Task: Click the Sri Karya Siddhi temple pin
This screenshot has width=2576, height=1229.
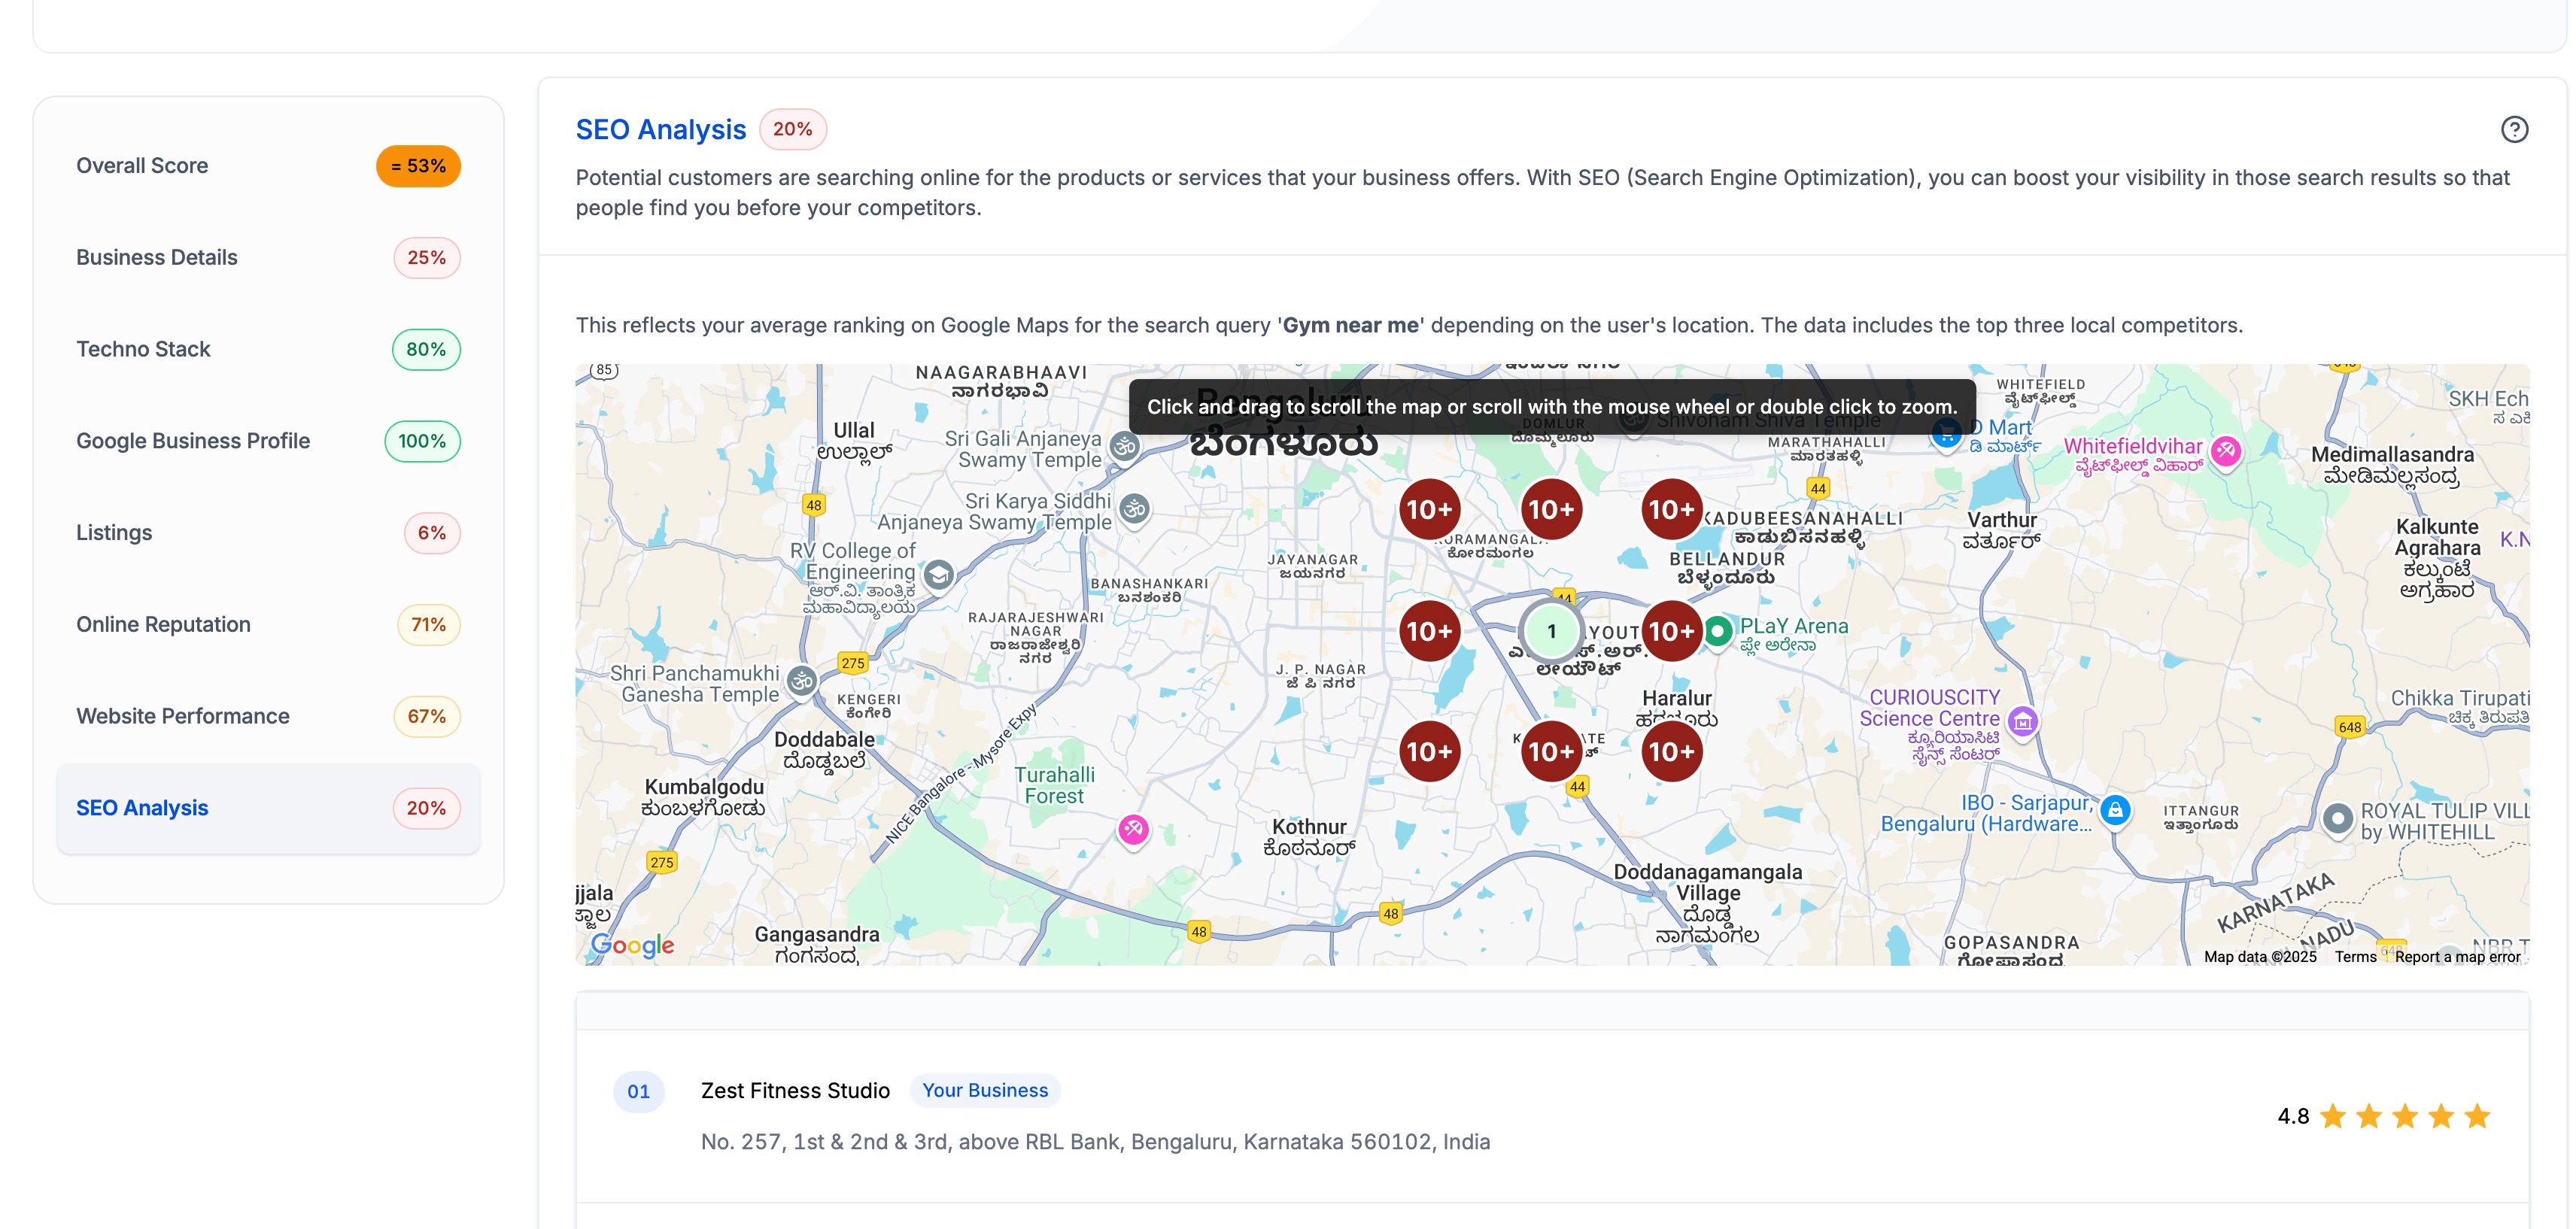Action: (x=1134, y=509)
